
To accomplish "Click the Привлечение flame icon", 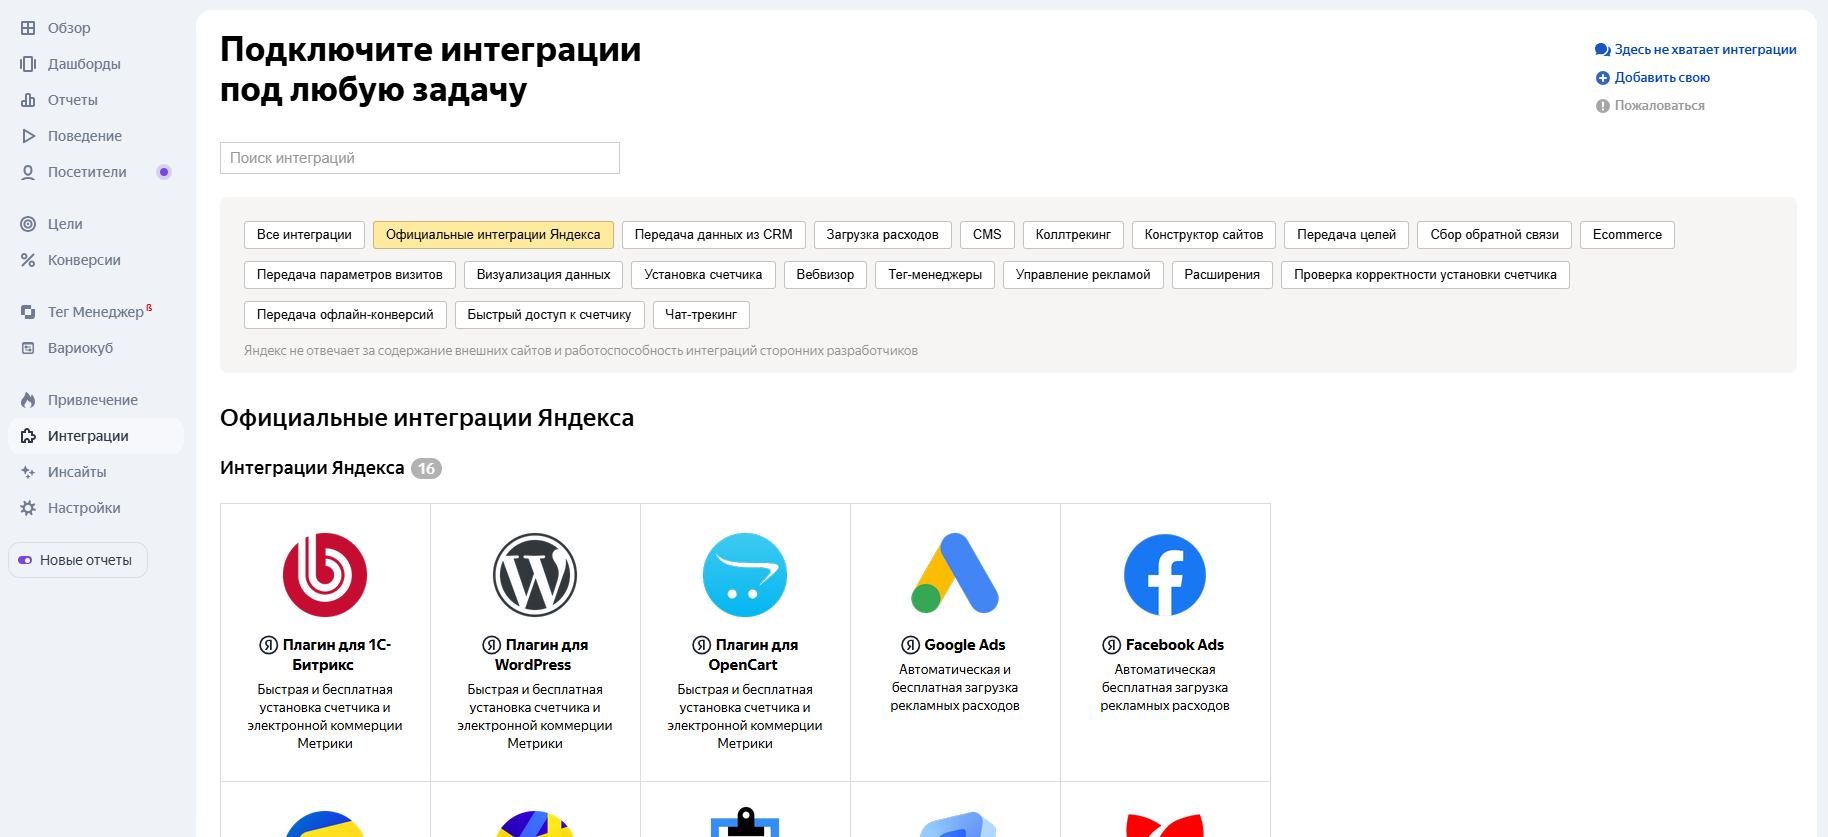I will pyautogui.click(x=28, y=400).
